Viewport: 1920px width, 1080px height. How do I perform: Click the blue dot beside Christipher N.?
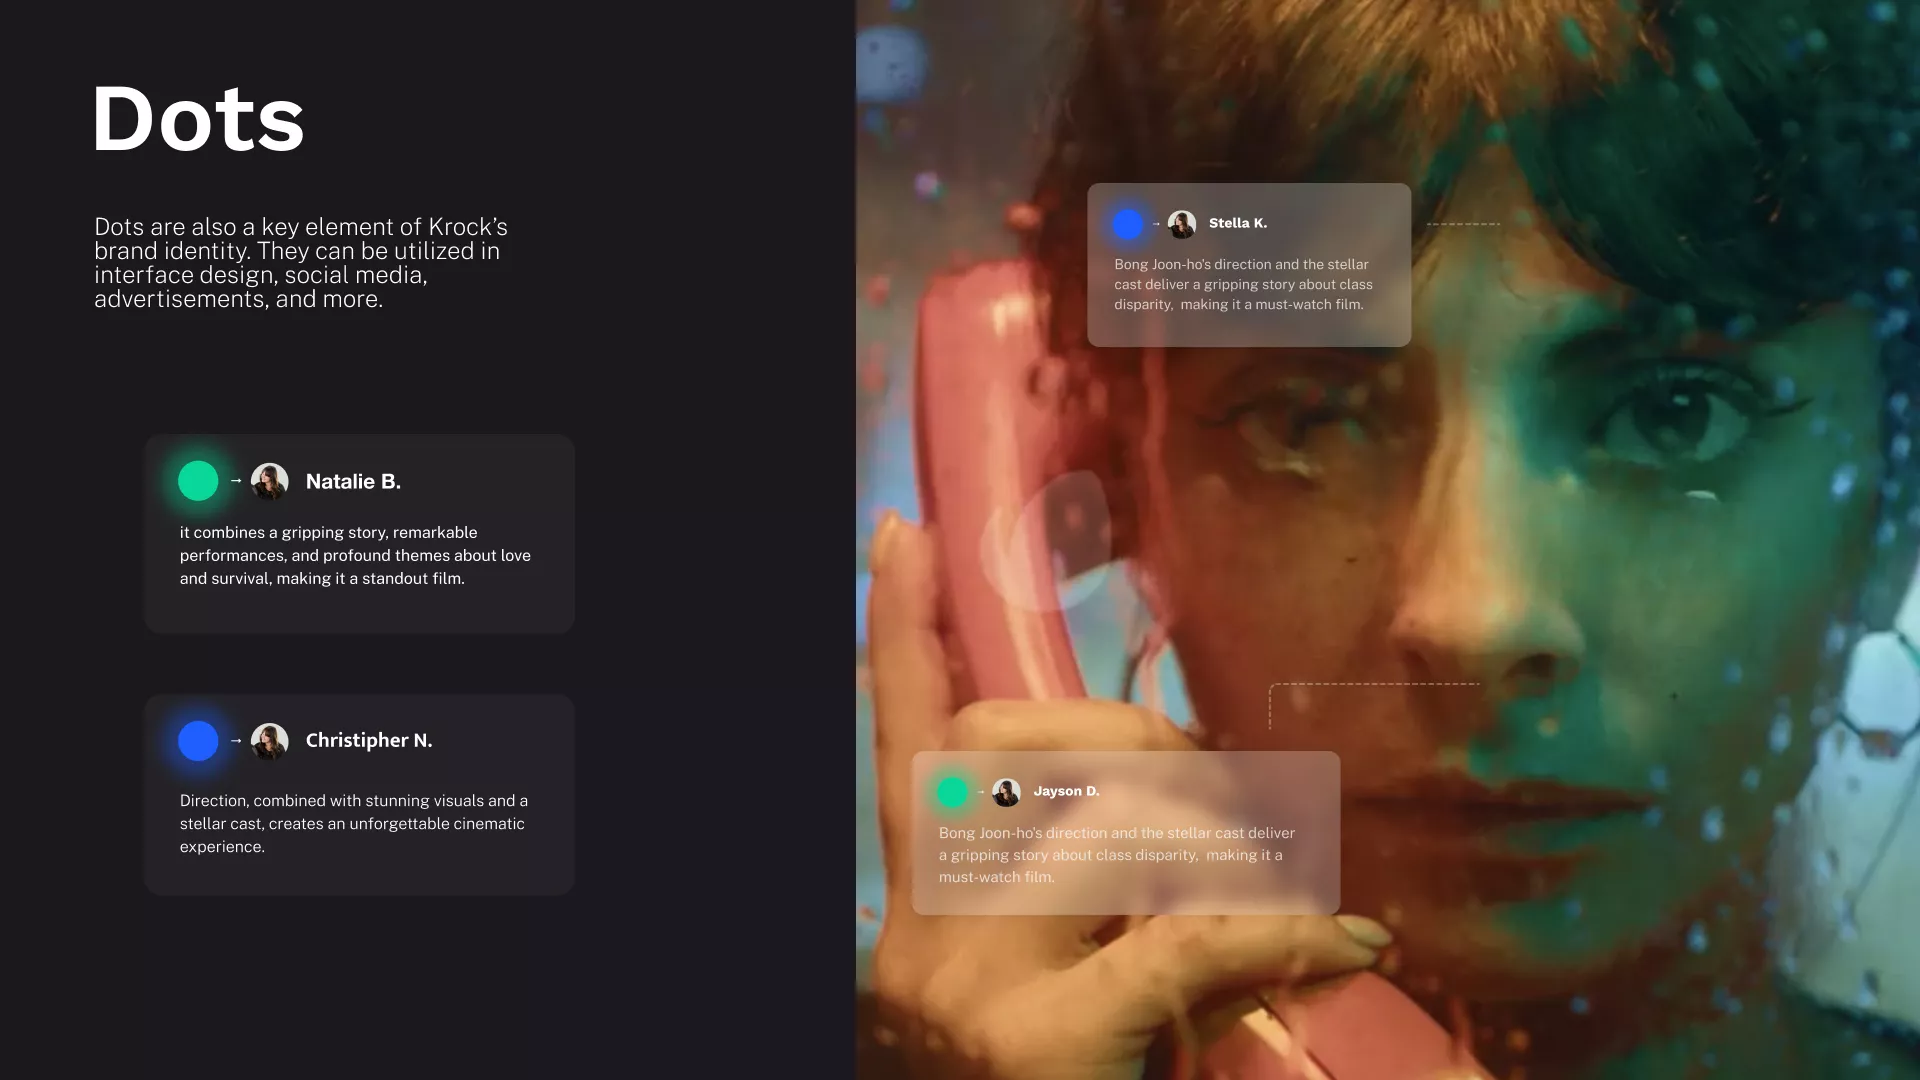[x=198, y=741]
